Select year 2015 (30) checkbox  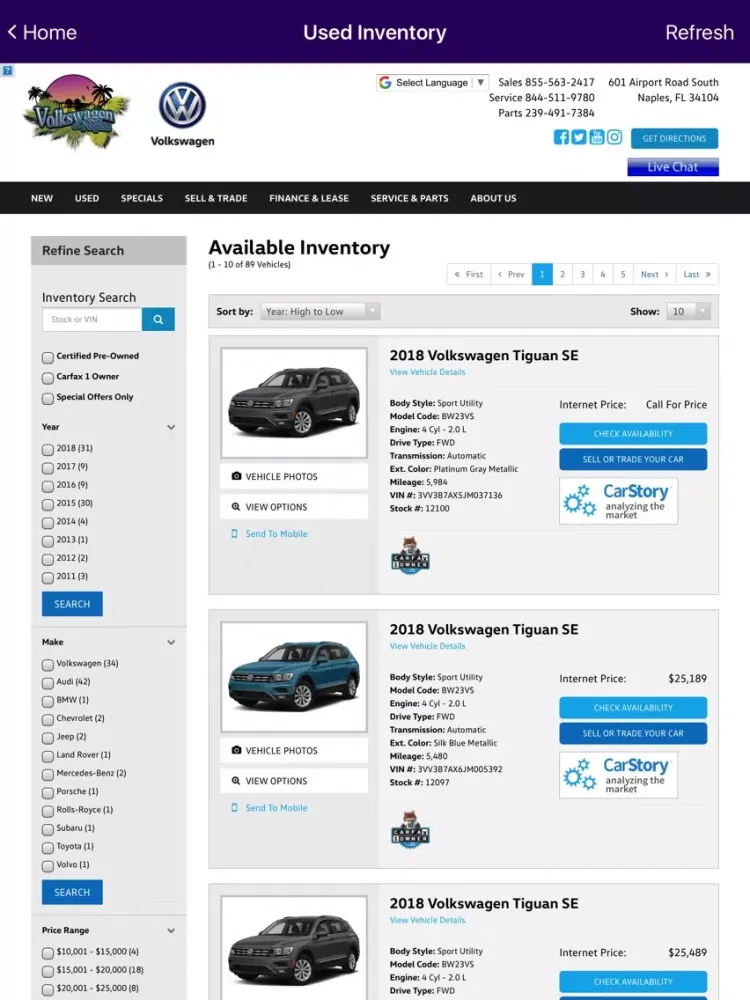point(48,505)
